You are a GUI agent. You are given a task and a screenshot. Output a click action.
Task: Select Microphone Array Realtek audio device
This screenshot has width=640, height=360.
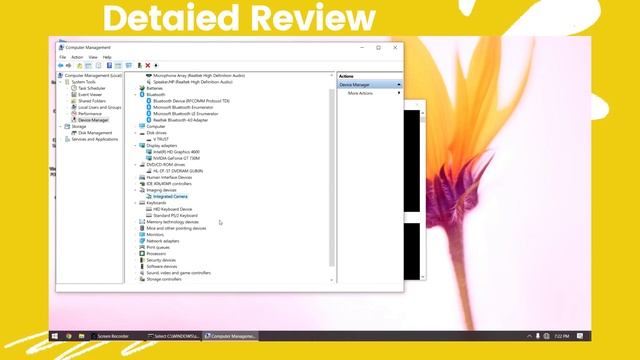pos(199,76)
